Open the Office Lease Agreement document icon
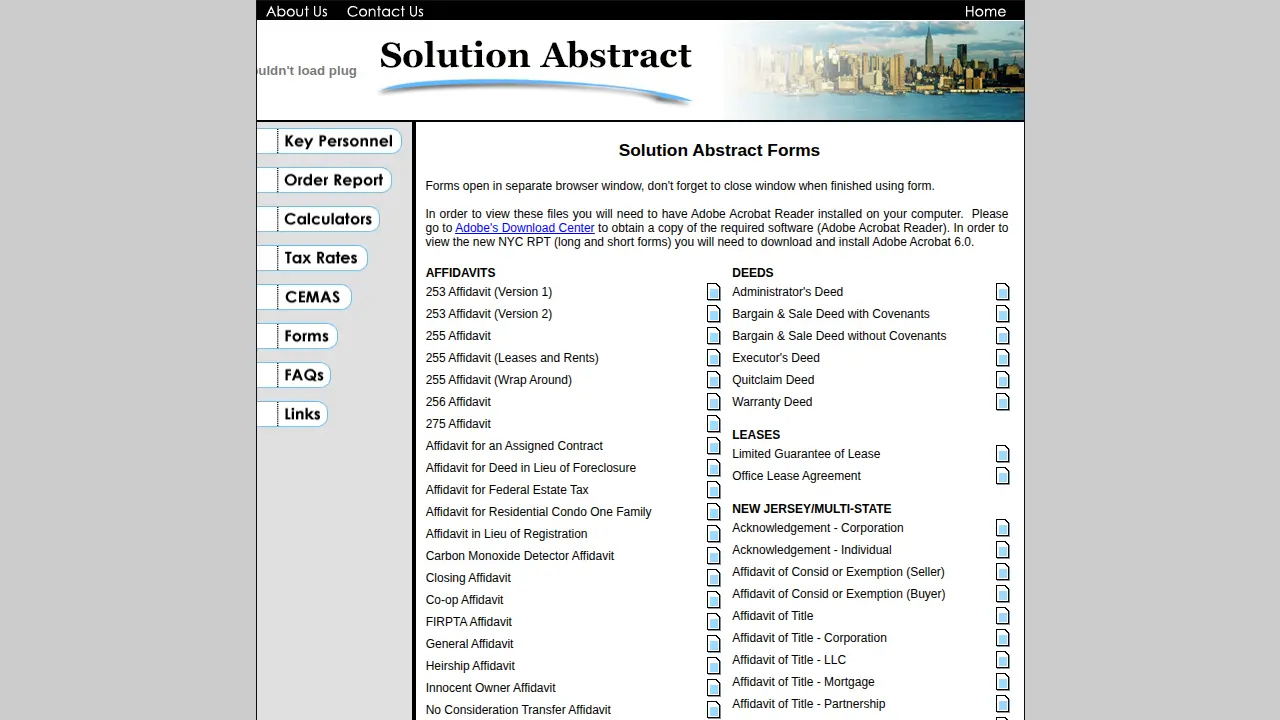 (1003, 476)
